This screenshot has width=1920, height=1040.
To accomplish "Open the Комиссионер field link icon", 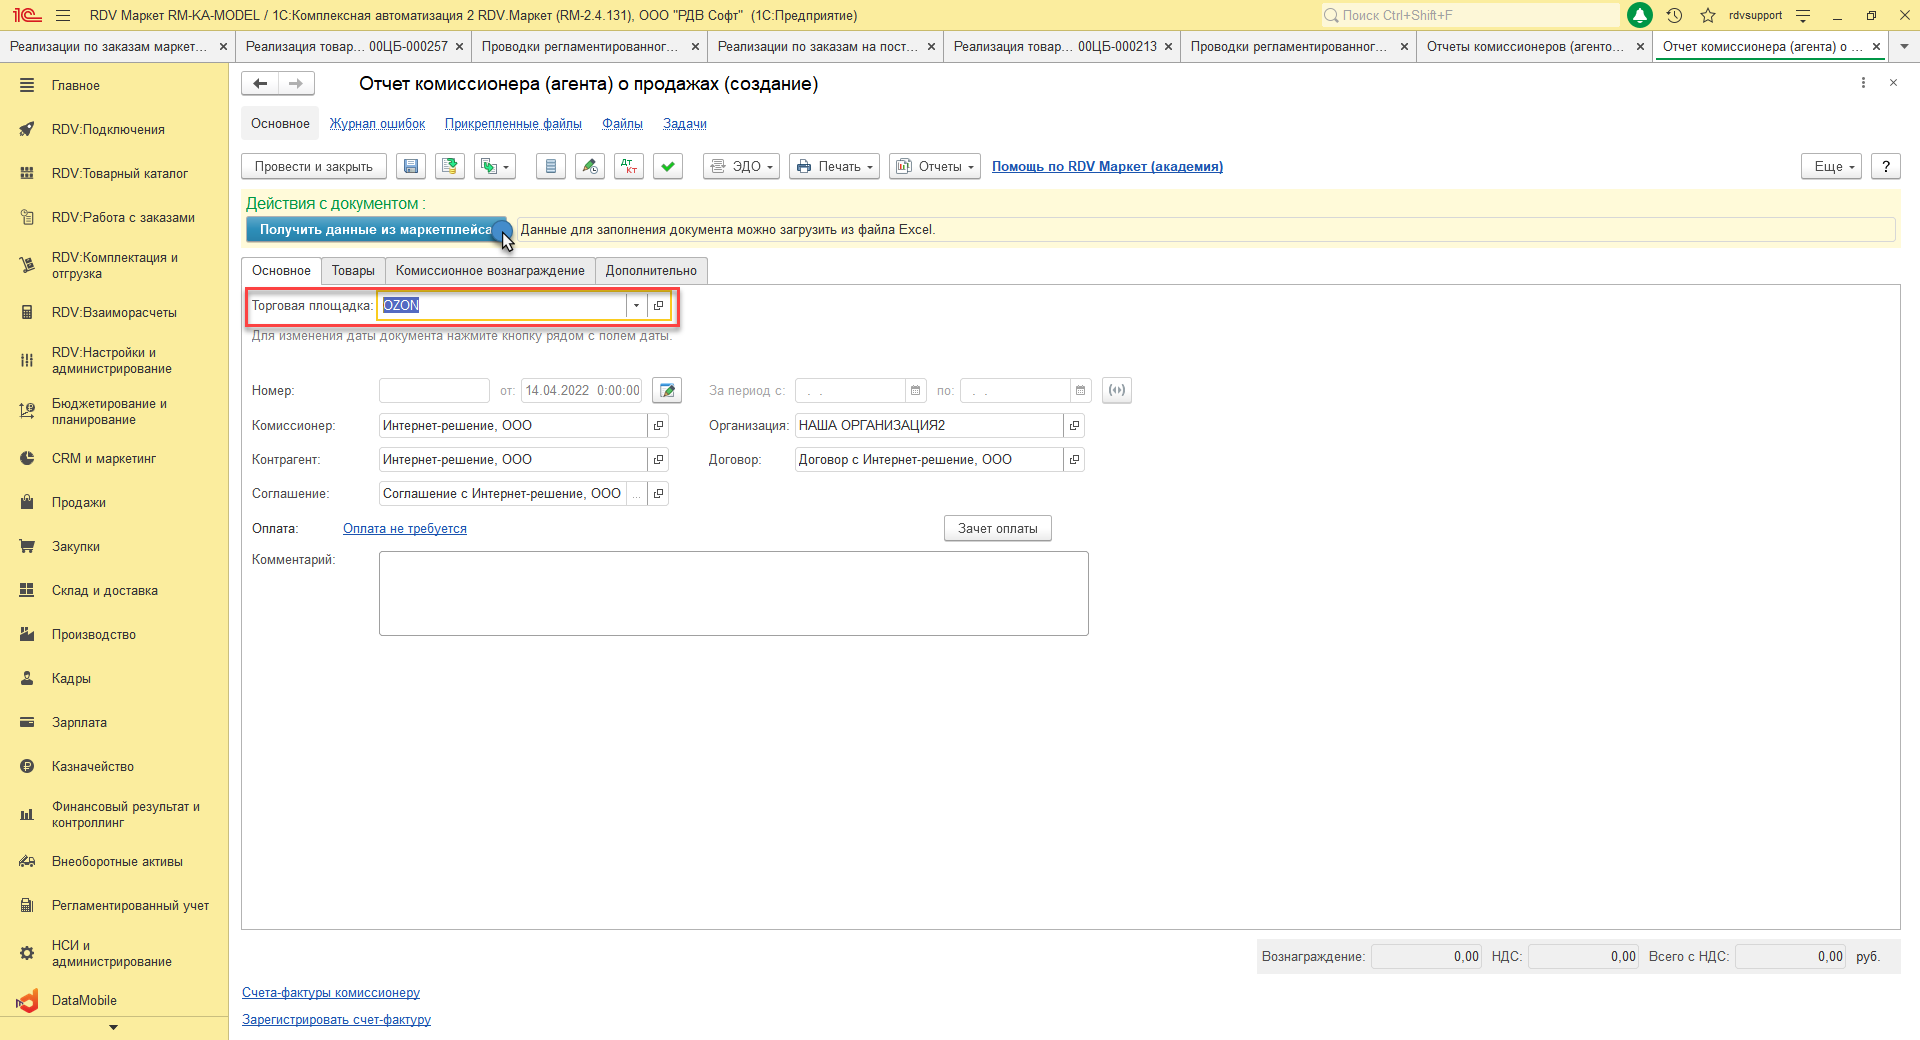I will click(x=658, y=426).
